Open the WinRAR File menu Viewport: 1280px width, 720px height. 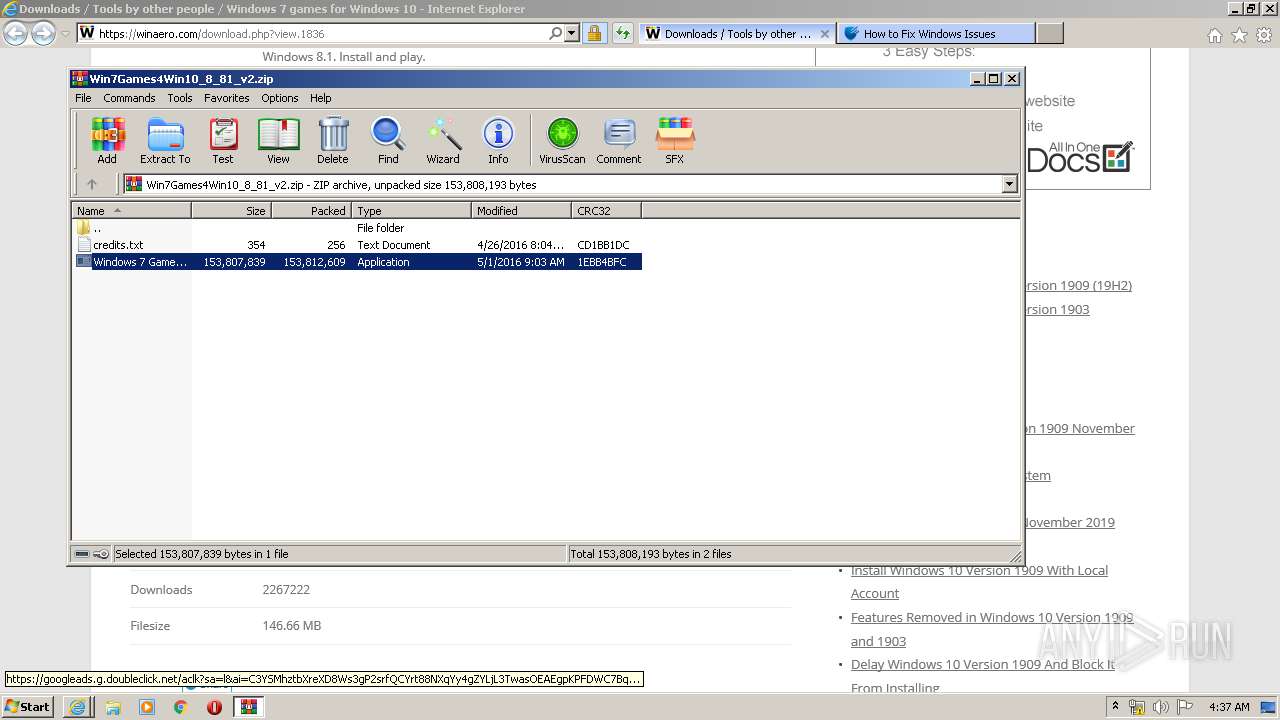pos(83,98)
